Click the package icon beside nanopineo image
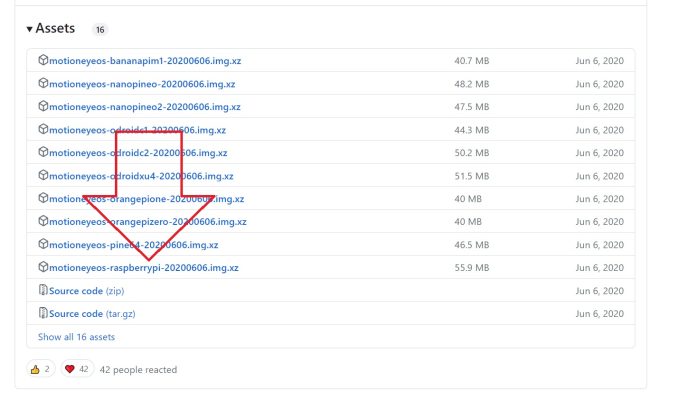Image resolution: width=678 pixels, height=400 pixels. coord(43,83)
